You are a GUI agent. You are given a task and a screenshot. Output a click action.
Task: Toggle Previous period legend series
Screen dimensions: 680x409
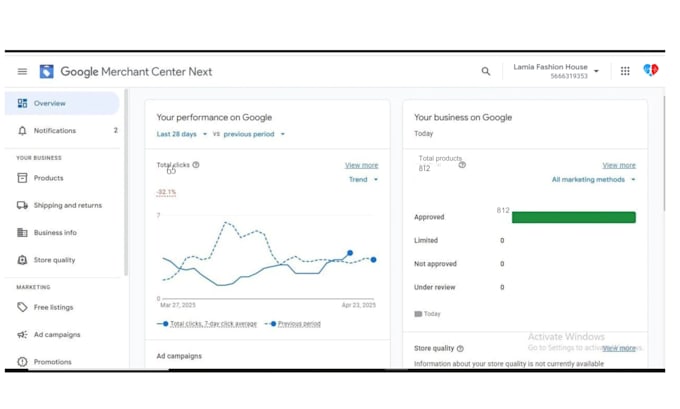coord(293,324)
